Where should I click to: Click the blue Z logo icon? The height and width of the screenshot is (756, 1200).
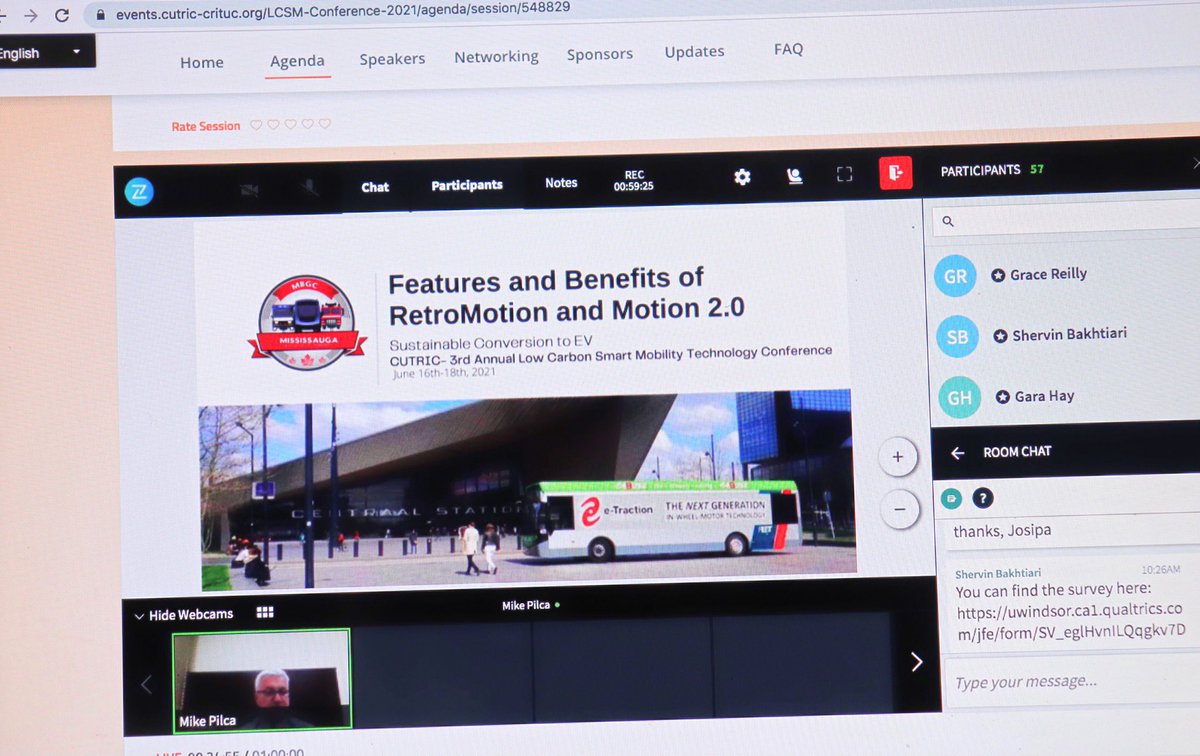(x=139, y=191)
